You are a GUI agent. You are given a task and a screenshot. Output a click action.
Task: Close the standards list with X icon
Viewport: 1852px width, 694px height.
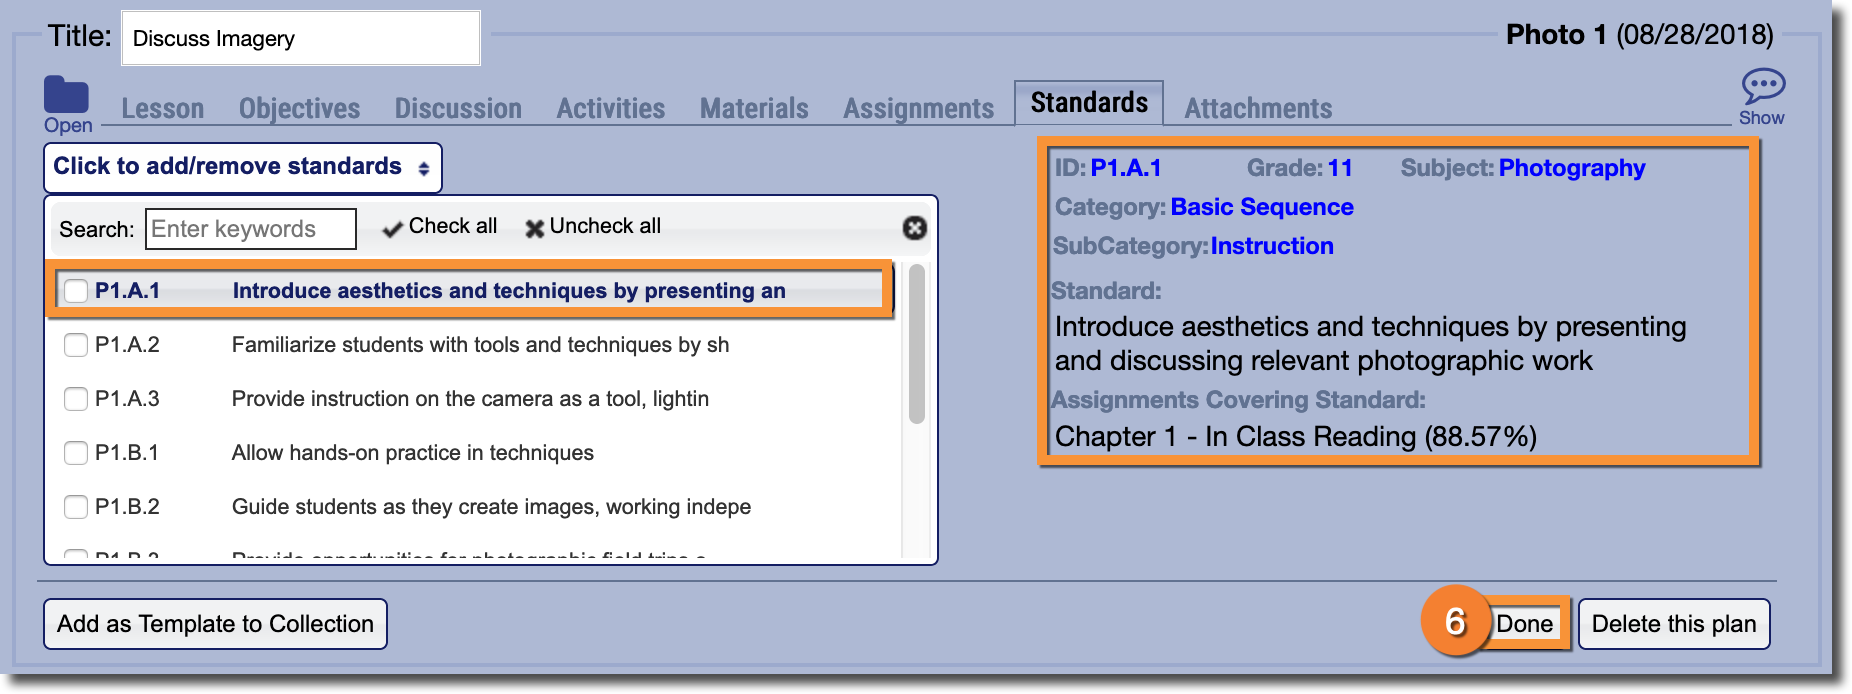coord(914,228)
